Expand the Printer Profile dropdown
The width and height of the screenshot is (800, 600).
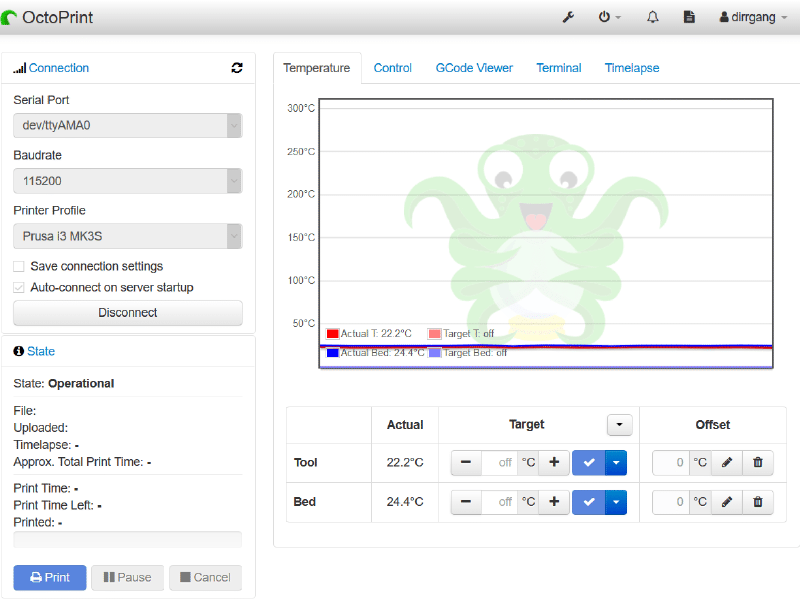coord(128,236)
